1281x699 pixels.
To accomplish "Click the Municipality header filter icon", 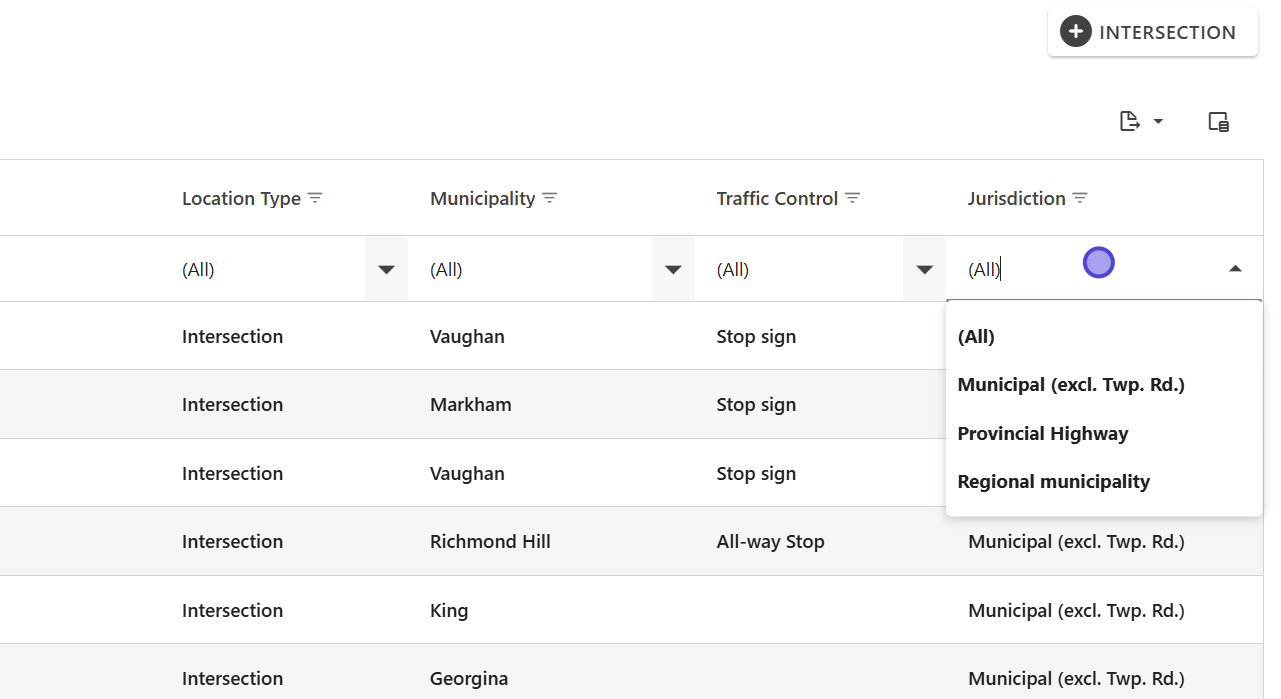I will pos(550,198).
